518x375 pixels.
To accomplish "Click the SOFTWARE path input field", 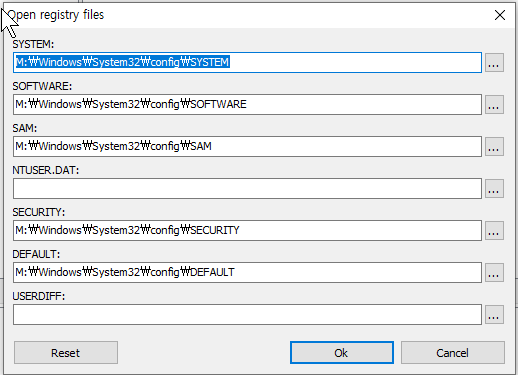I will [247, 104].
